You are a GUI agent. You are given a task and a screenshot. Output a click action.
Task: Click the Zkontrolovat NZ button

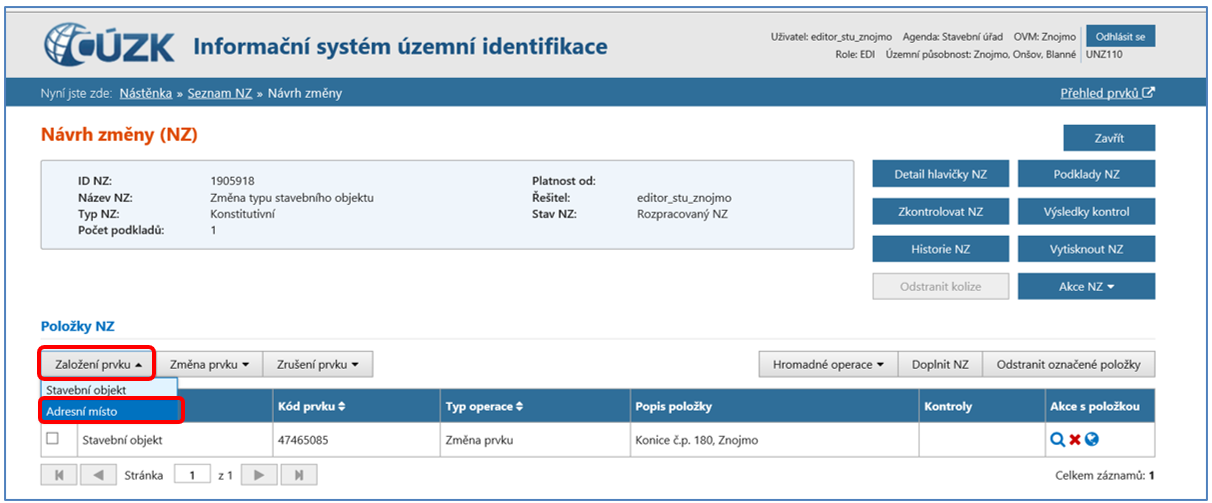coord(940,212)
